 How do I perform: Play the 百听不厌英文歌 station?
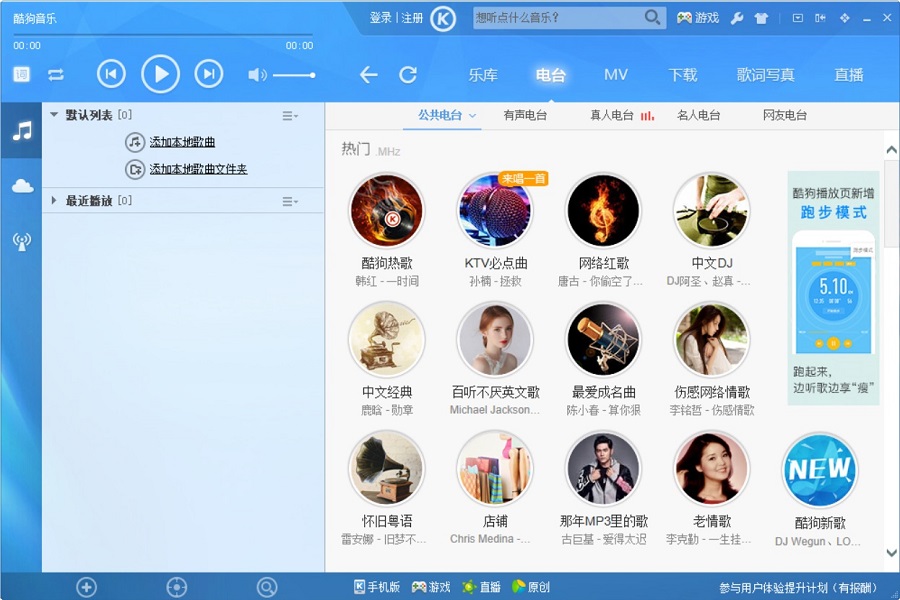495,340
